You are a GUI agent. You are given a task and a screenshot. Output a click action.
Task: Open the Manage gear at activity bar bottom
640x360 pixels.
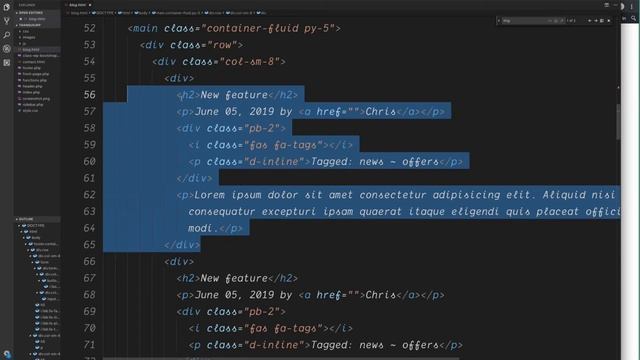[x=7, y=354]
